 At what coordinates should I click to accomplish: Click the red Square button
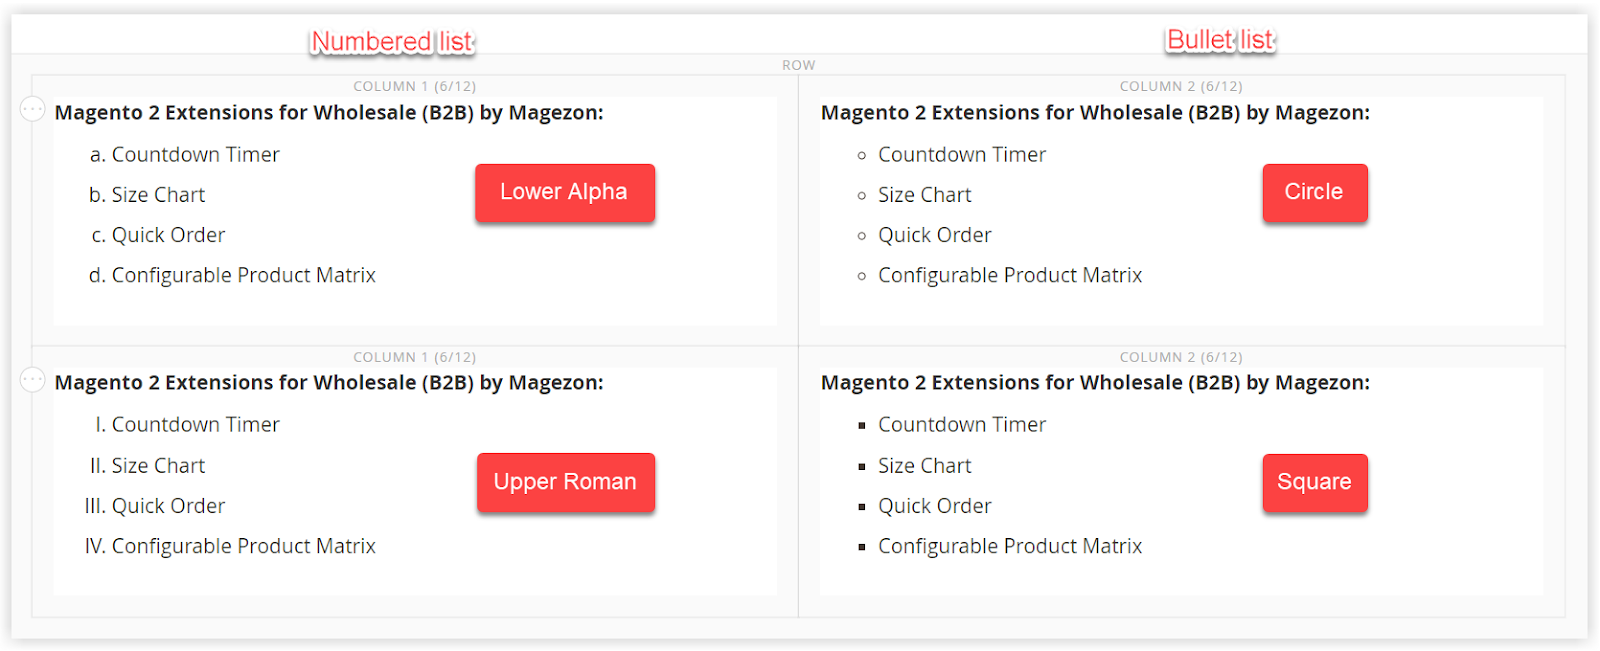point(1314,482)
